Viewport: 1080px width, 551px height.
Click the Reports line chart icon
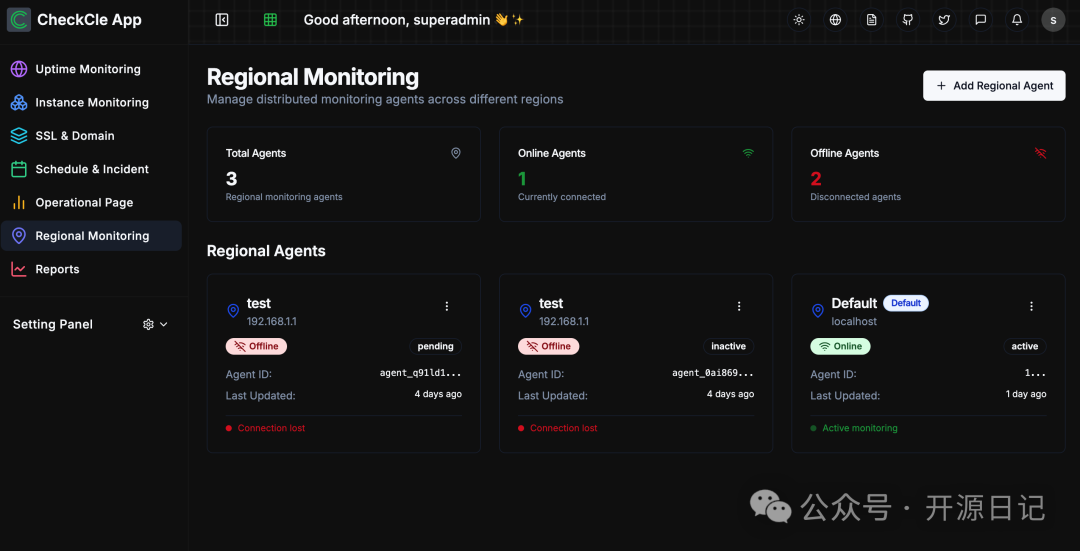point(19,269)
